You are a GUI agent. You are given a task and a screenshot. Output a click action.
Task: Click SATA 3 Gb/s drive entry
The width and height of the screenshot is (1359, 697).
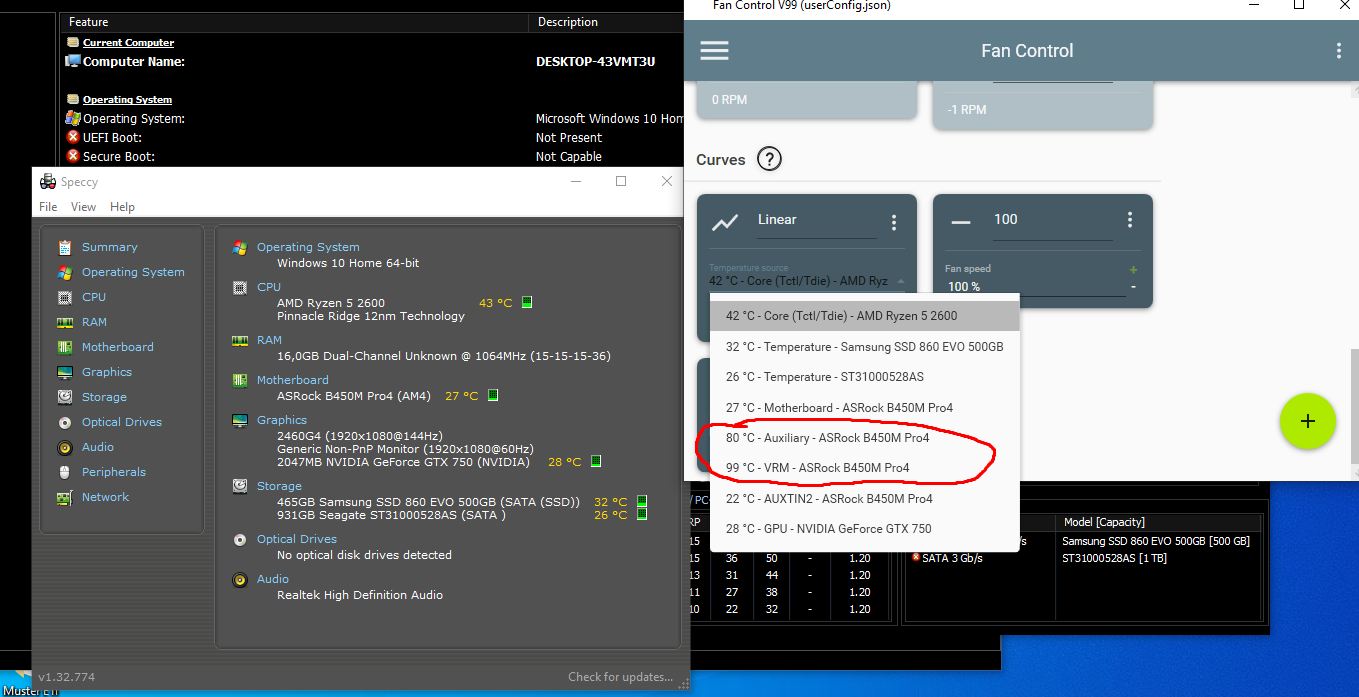tap(952, 558)
